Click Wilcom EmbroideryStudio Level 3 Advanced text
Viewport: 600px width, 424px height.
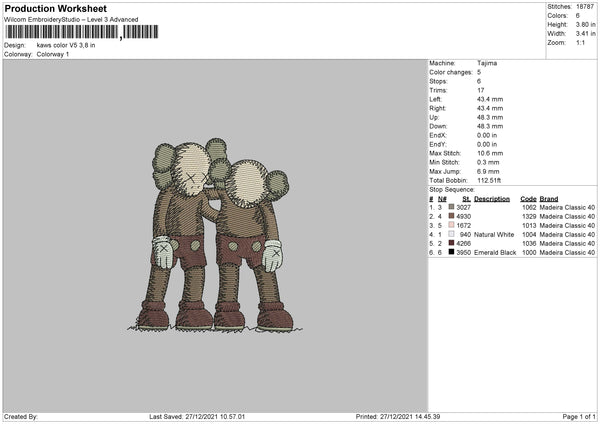tap(71, 20)
